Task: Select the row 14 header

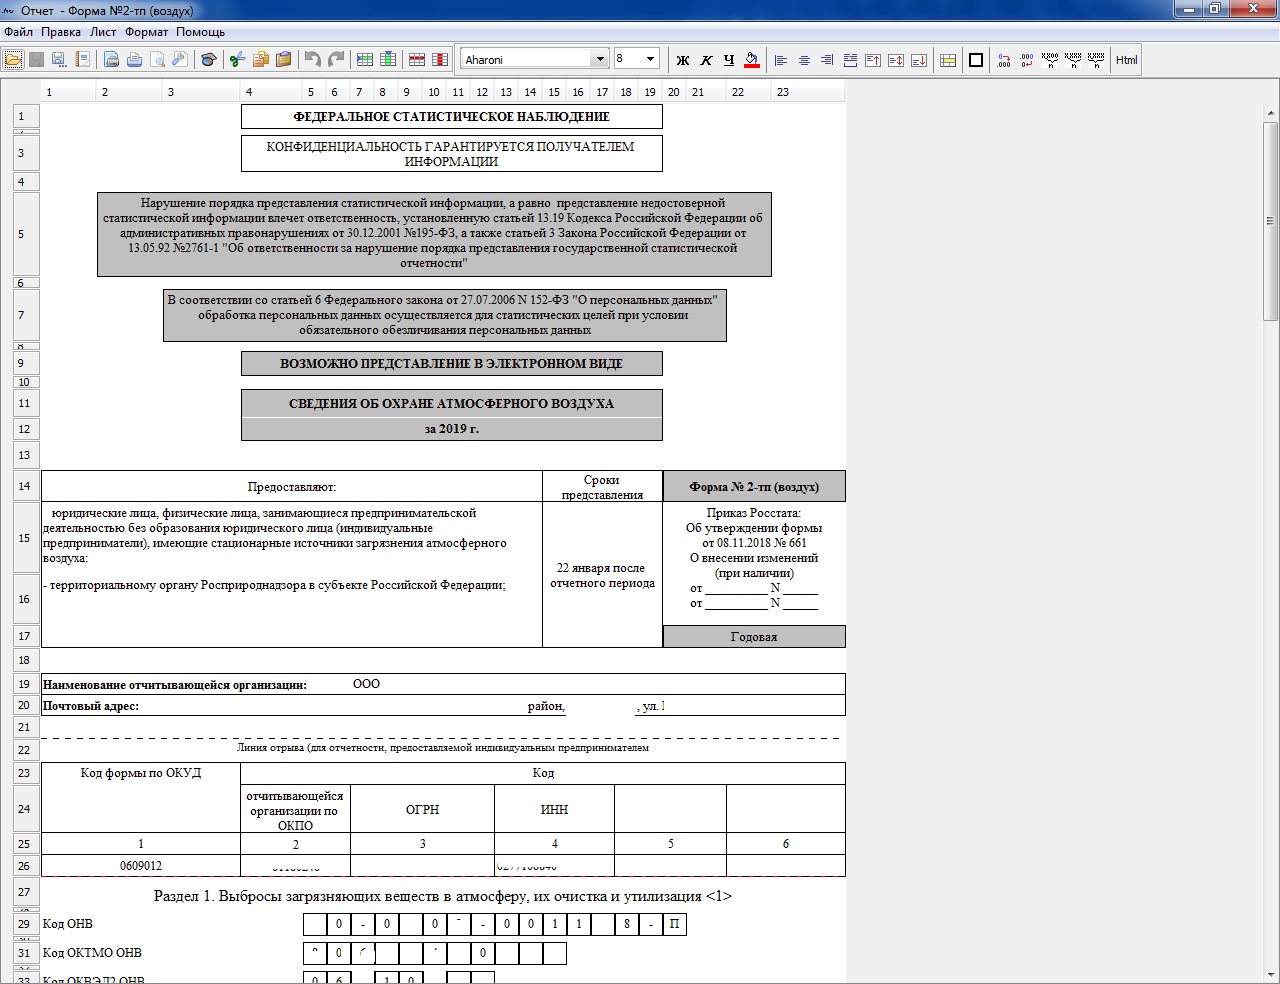Action: tap(24, 487)
